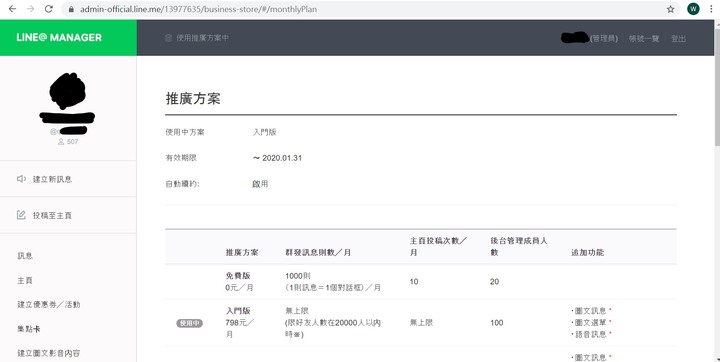Click the 主頁投稿次數／月 column header
This screenshot has height=362, width=720.
pos(438,247)
